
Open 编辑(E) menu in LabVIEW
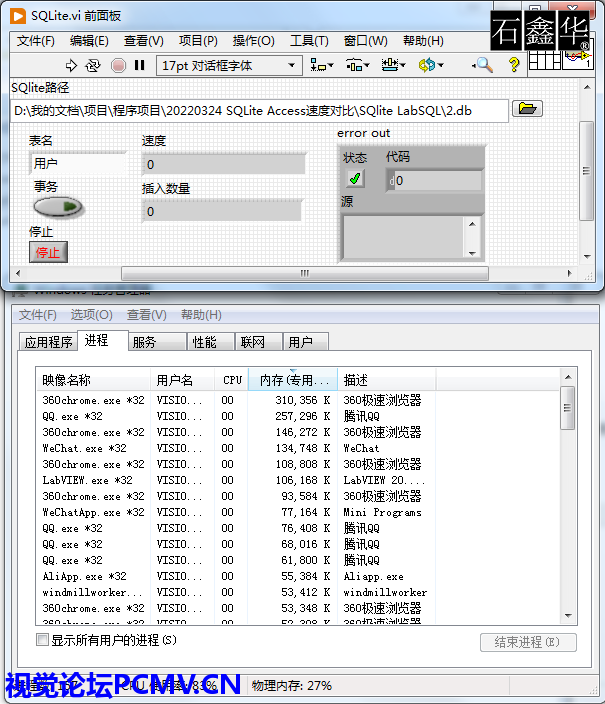click(89, 41)
